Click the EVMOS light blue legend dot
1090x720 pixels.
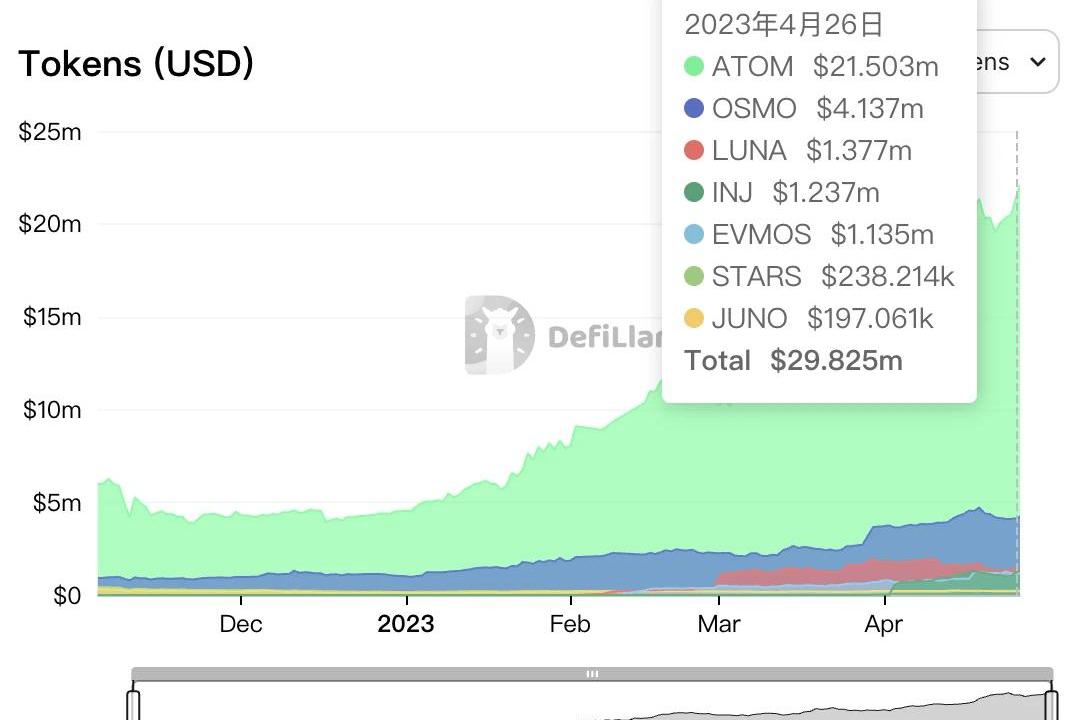pyautogui.click(x=694, y=235)
